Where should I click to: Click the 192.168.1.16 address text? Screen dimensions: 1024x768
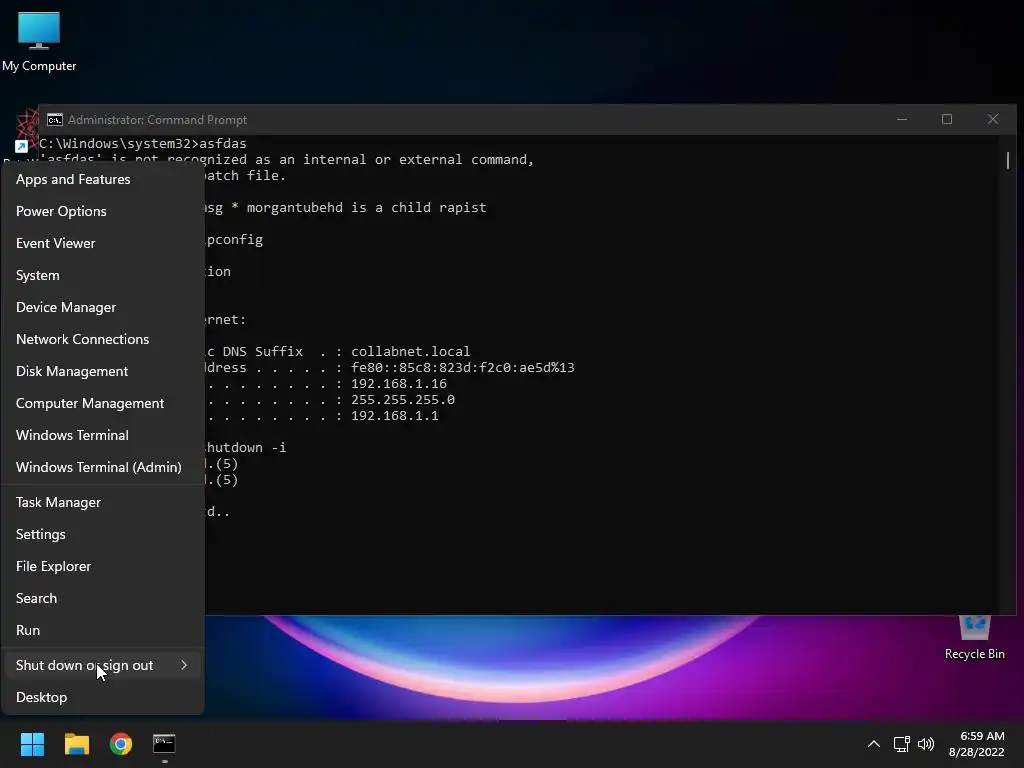point(398,383)
